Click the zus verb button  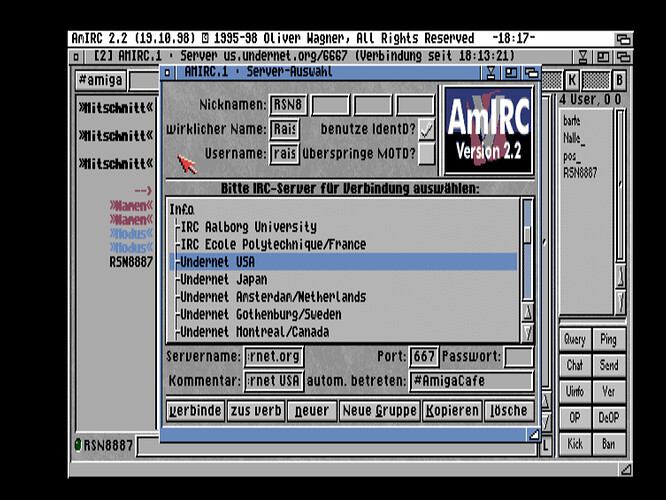[256, 410]
